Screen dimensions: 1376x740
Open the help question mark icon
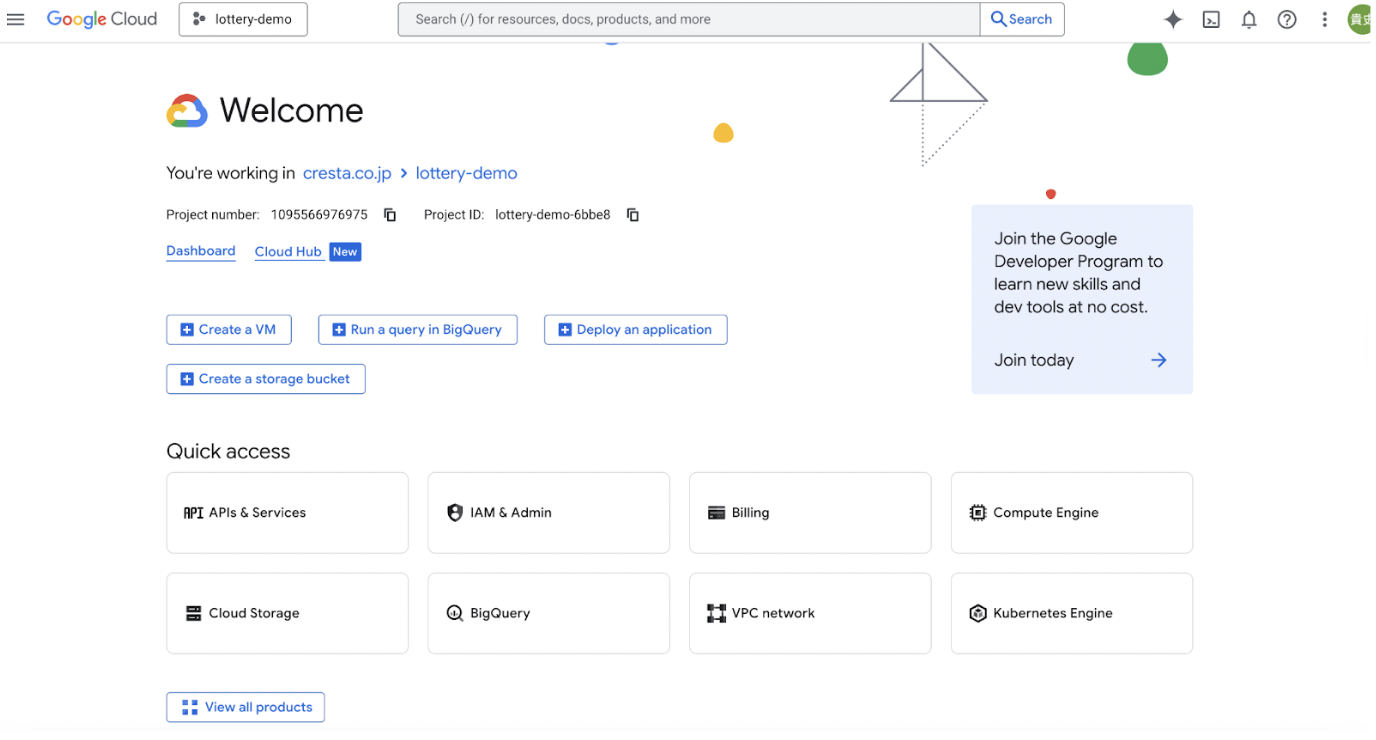[x=1287, y=19]
